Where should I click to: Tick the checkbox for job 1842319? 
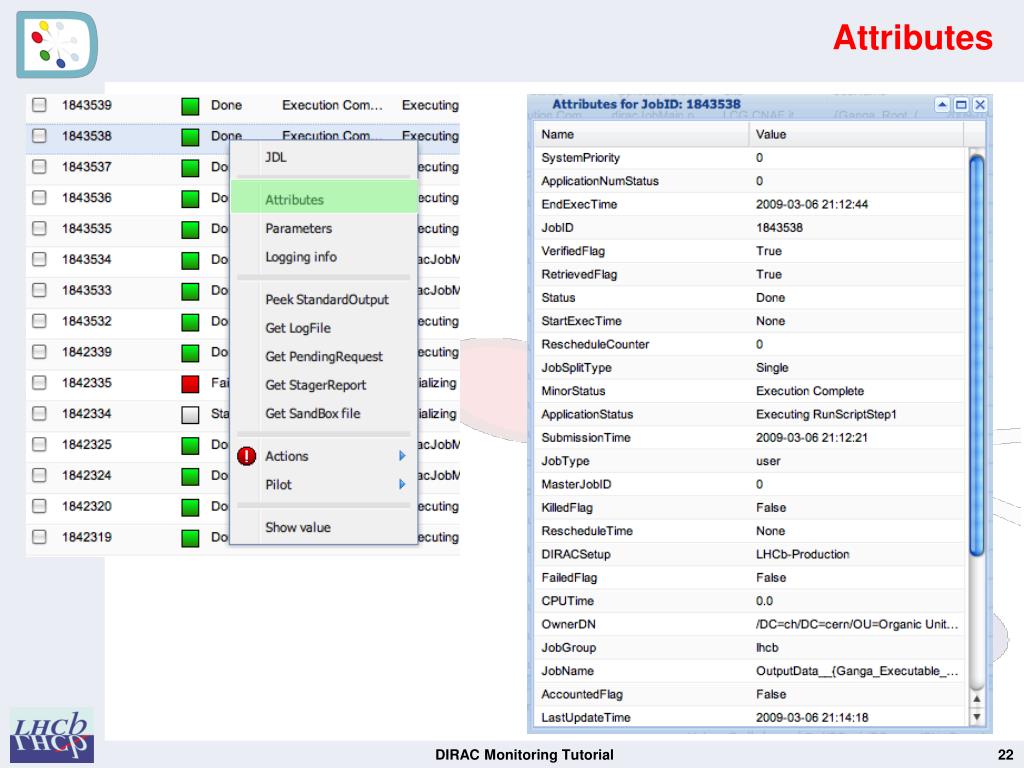[39, 537]
